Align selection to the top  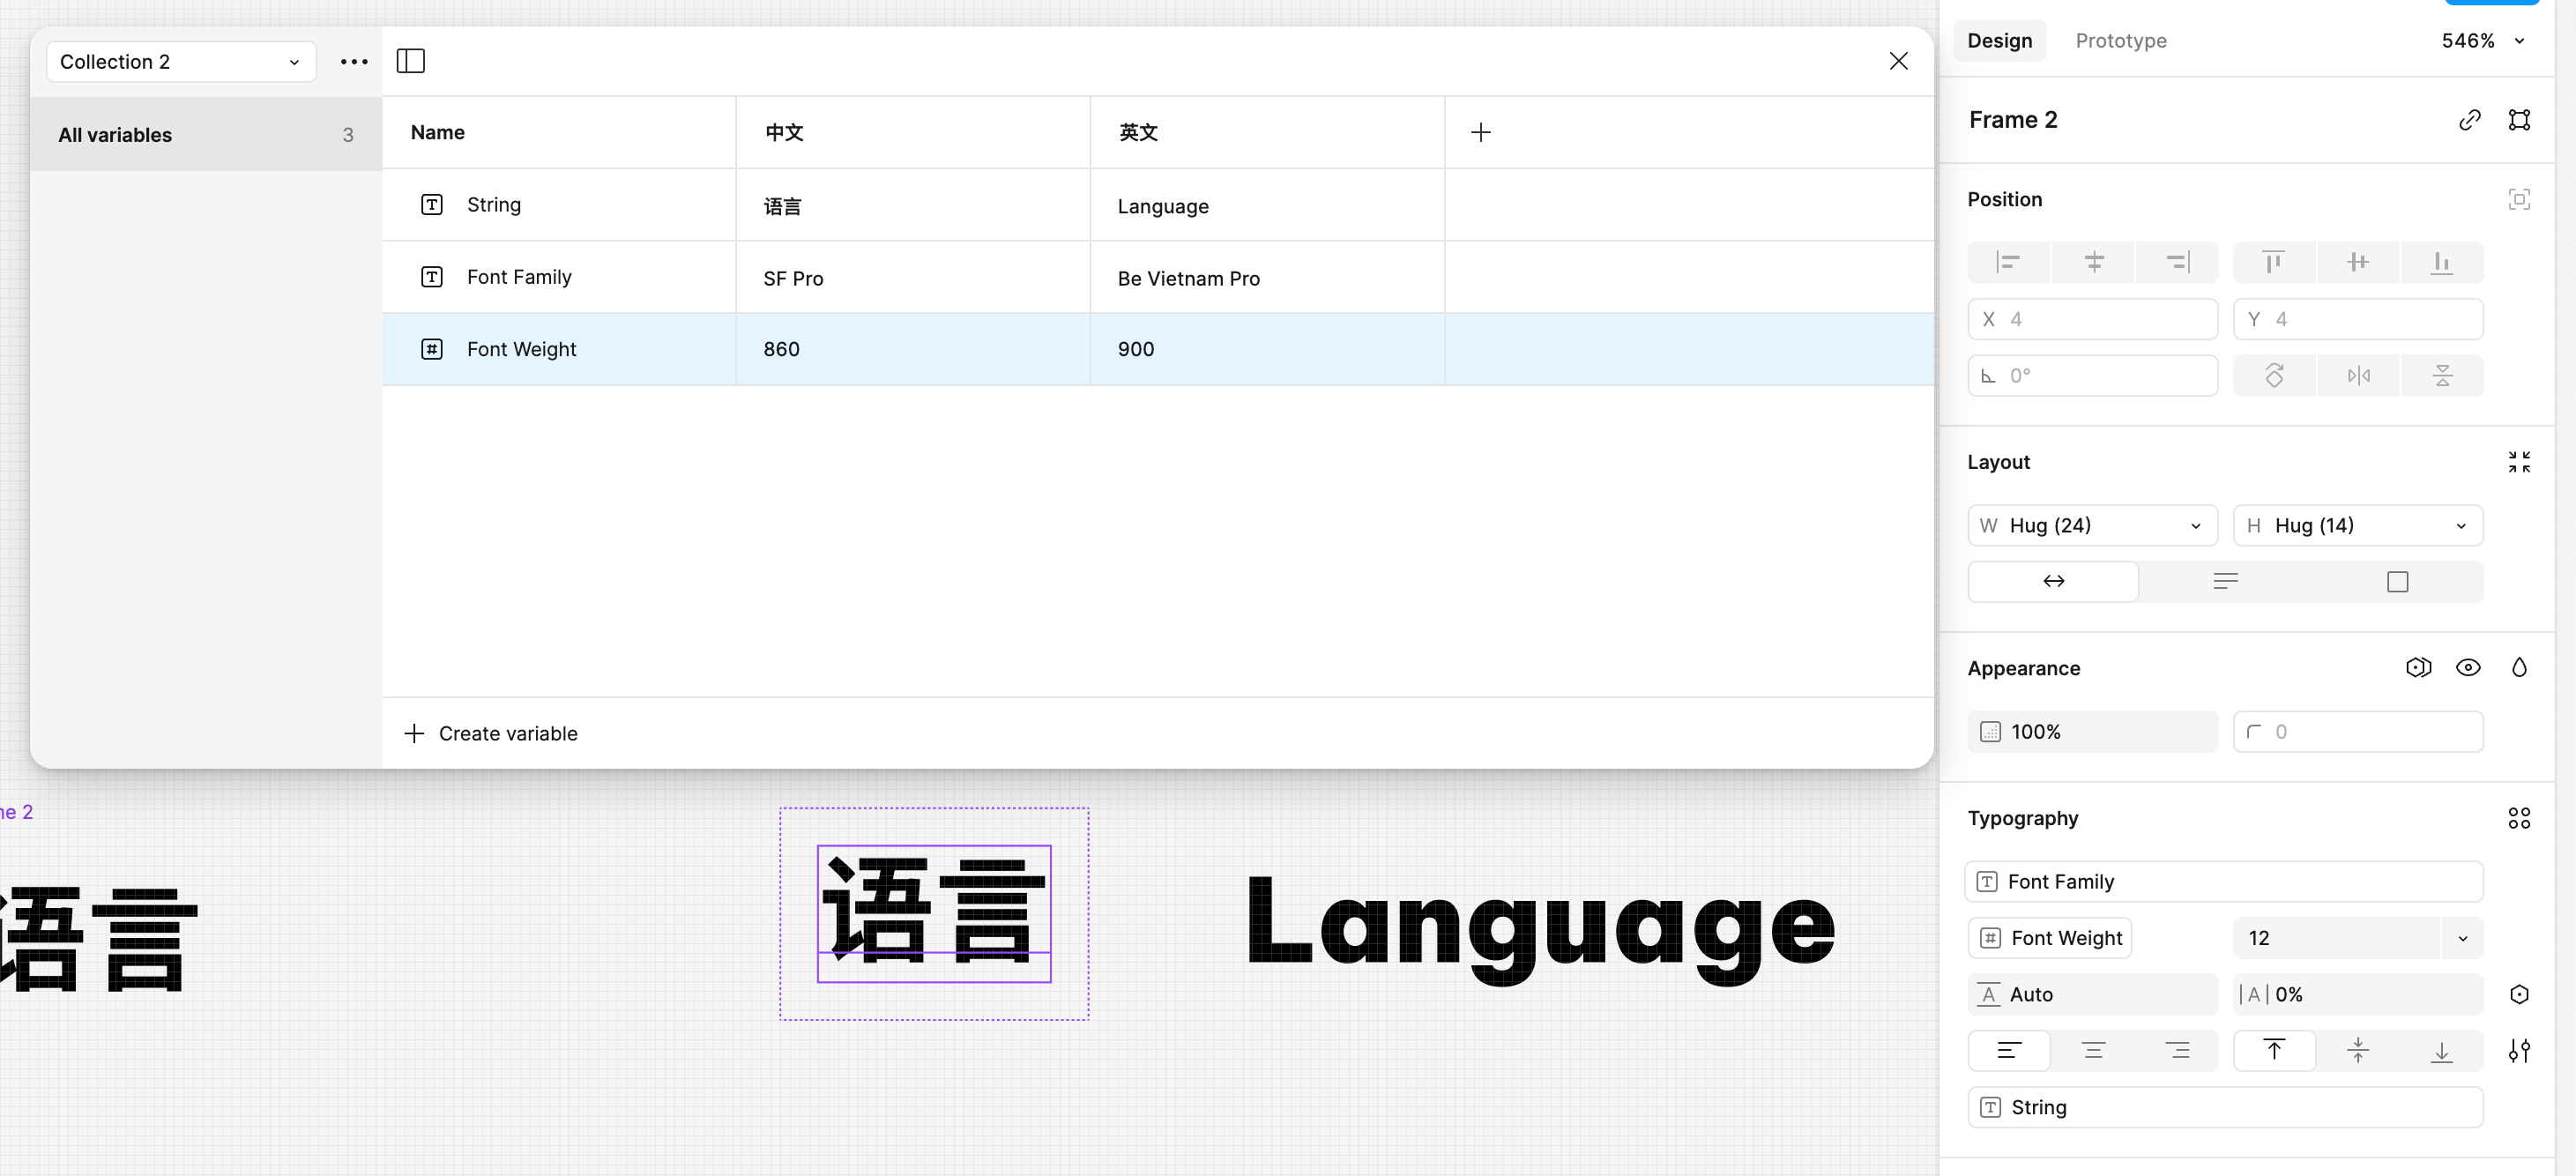2273,262
